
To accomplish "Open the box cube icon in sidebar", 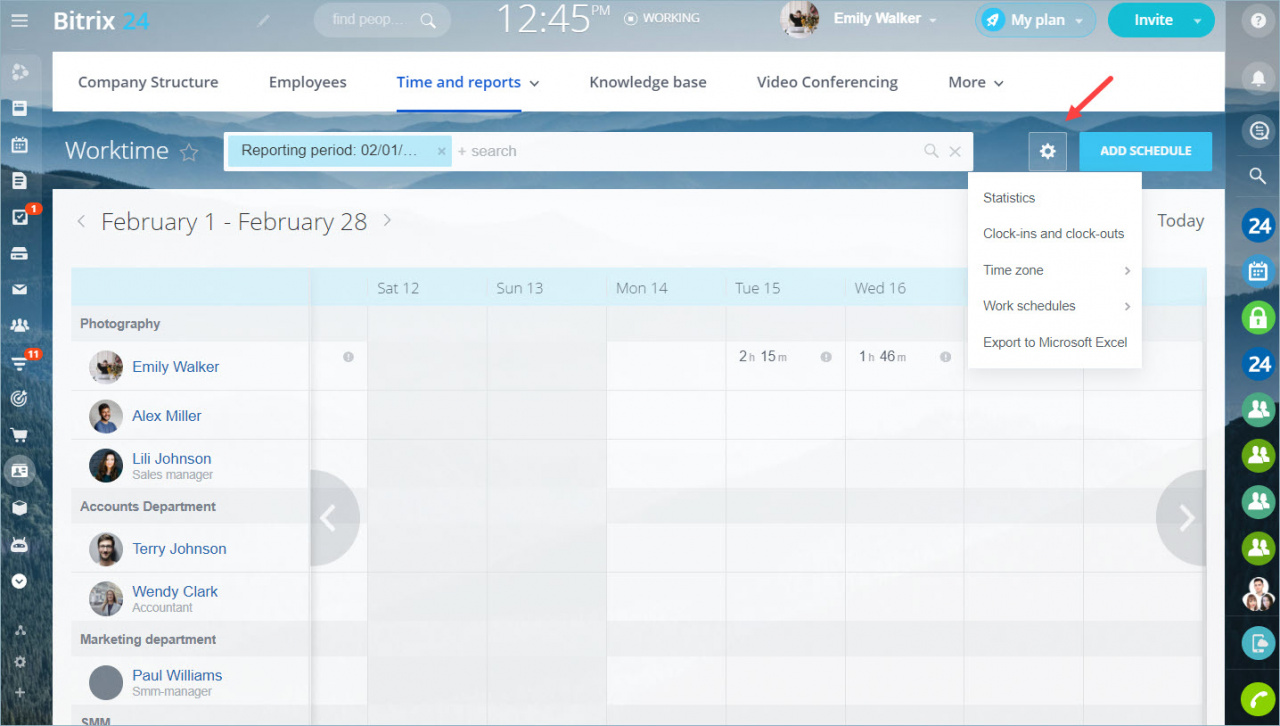I will pos(19,508).
